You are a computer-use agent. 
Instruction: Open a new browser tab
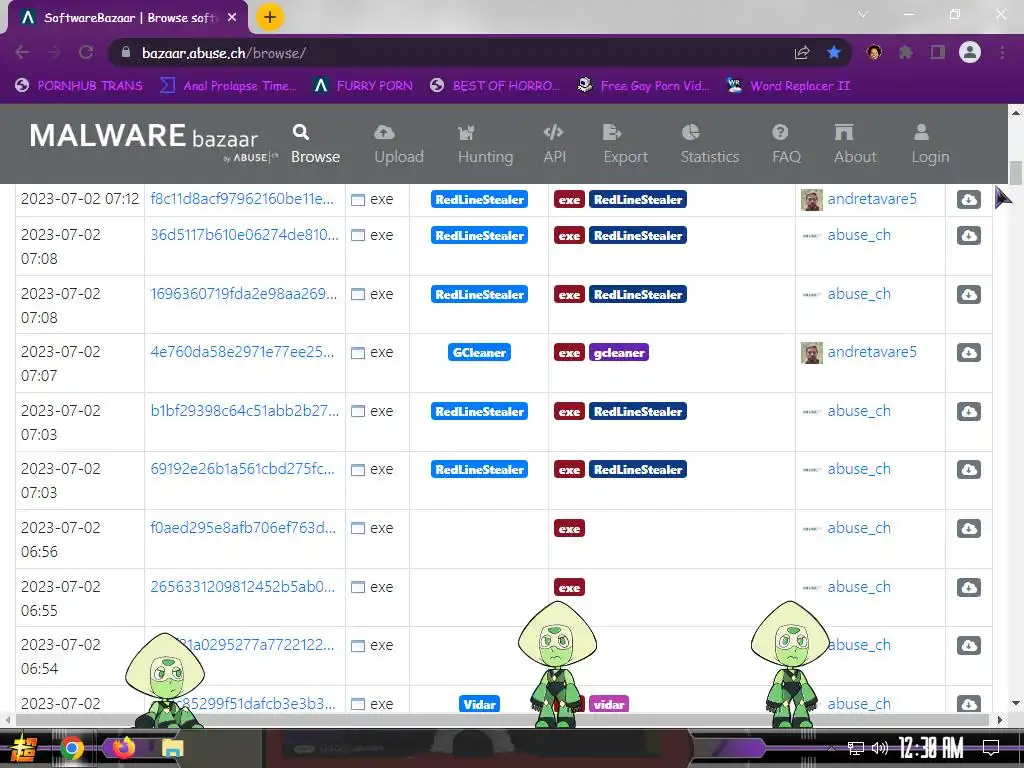point(270,17)
